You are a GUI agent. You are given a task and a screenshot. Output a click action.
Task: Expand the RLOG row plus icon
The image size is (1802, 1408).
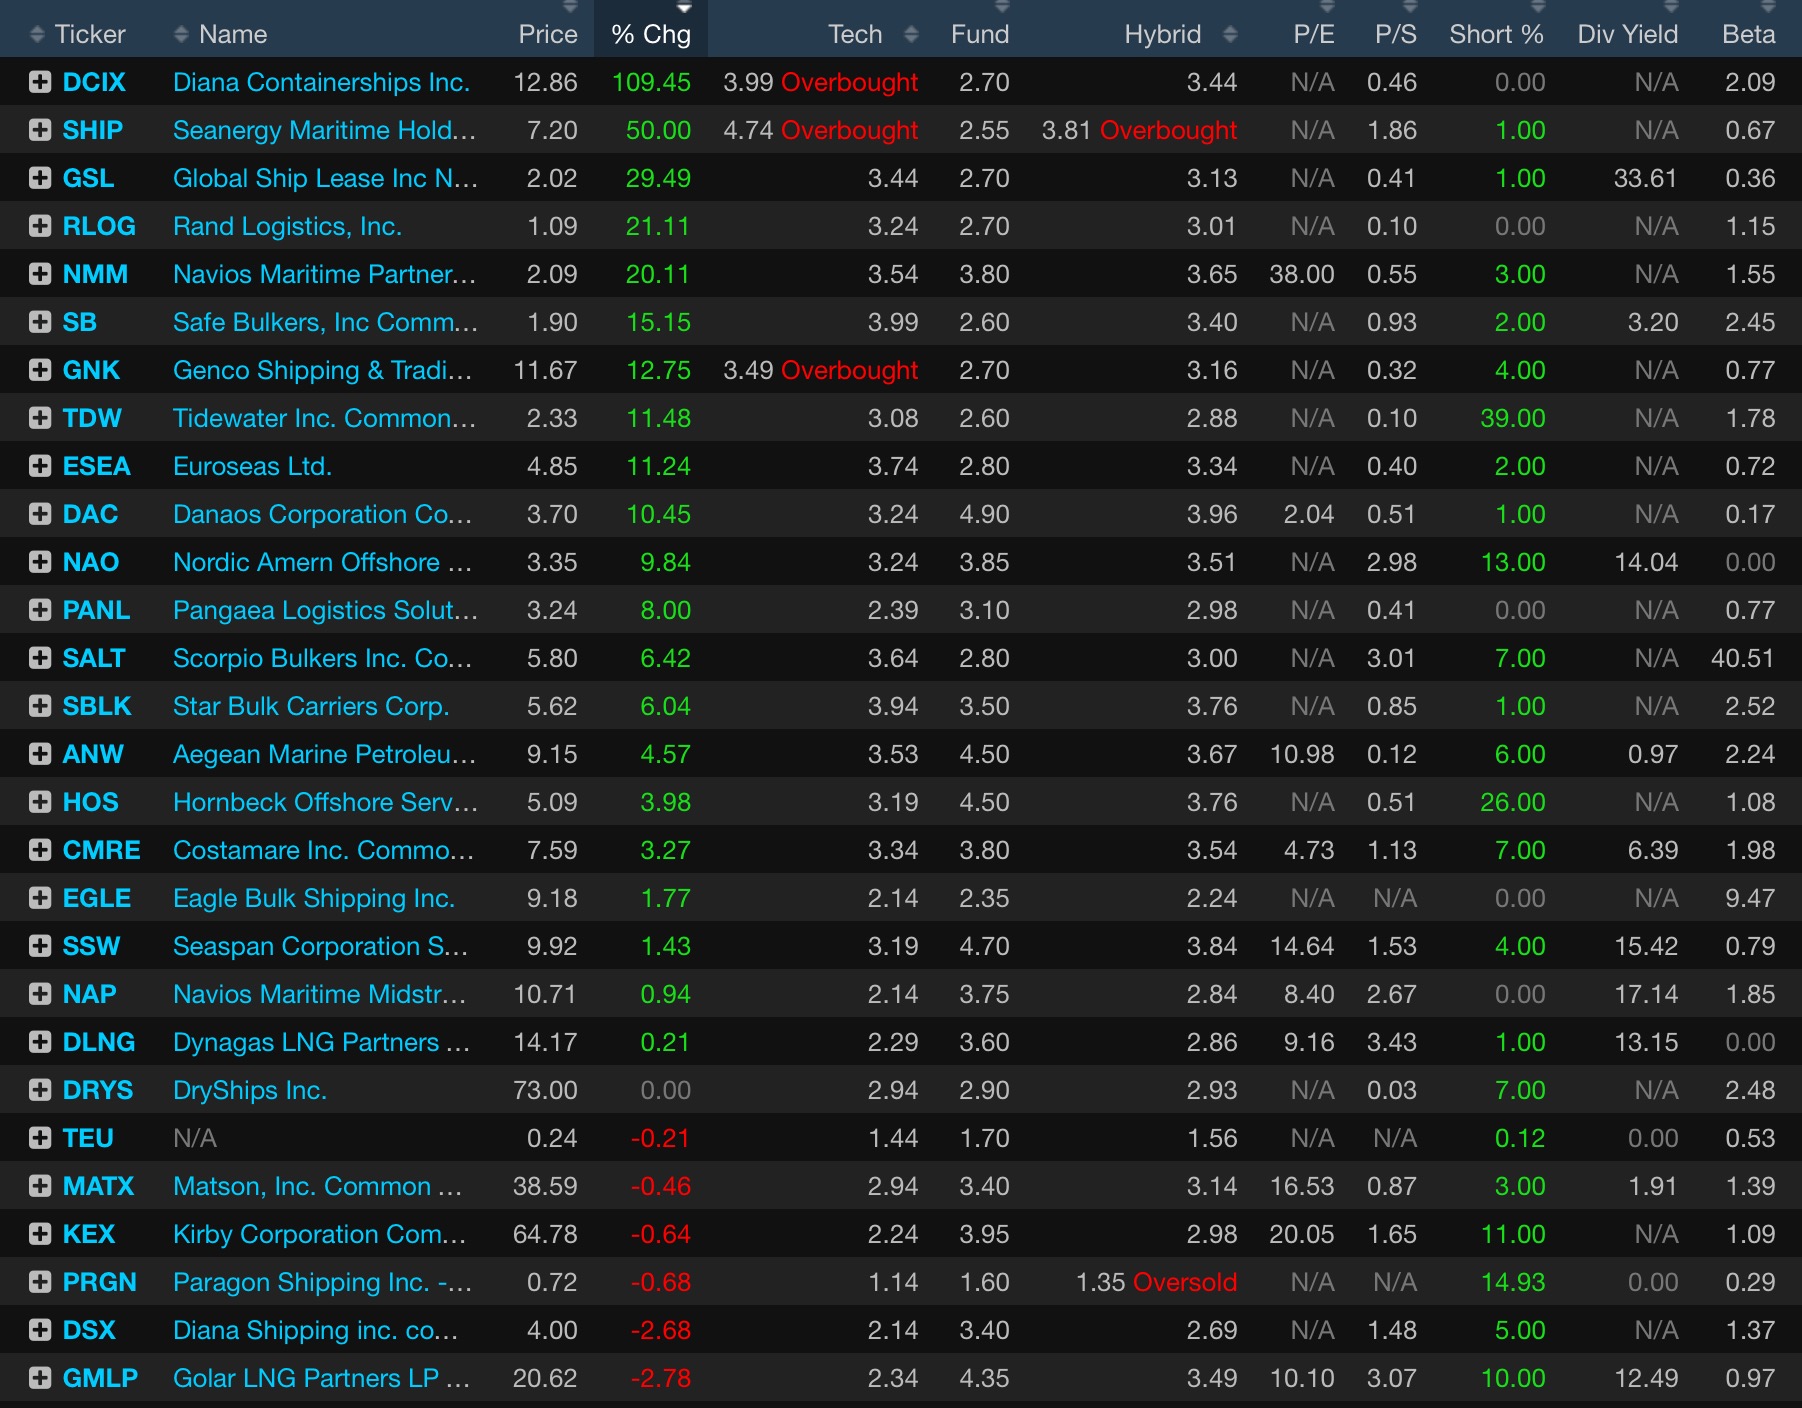coord(40,226)
